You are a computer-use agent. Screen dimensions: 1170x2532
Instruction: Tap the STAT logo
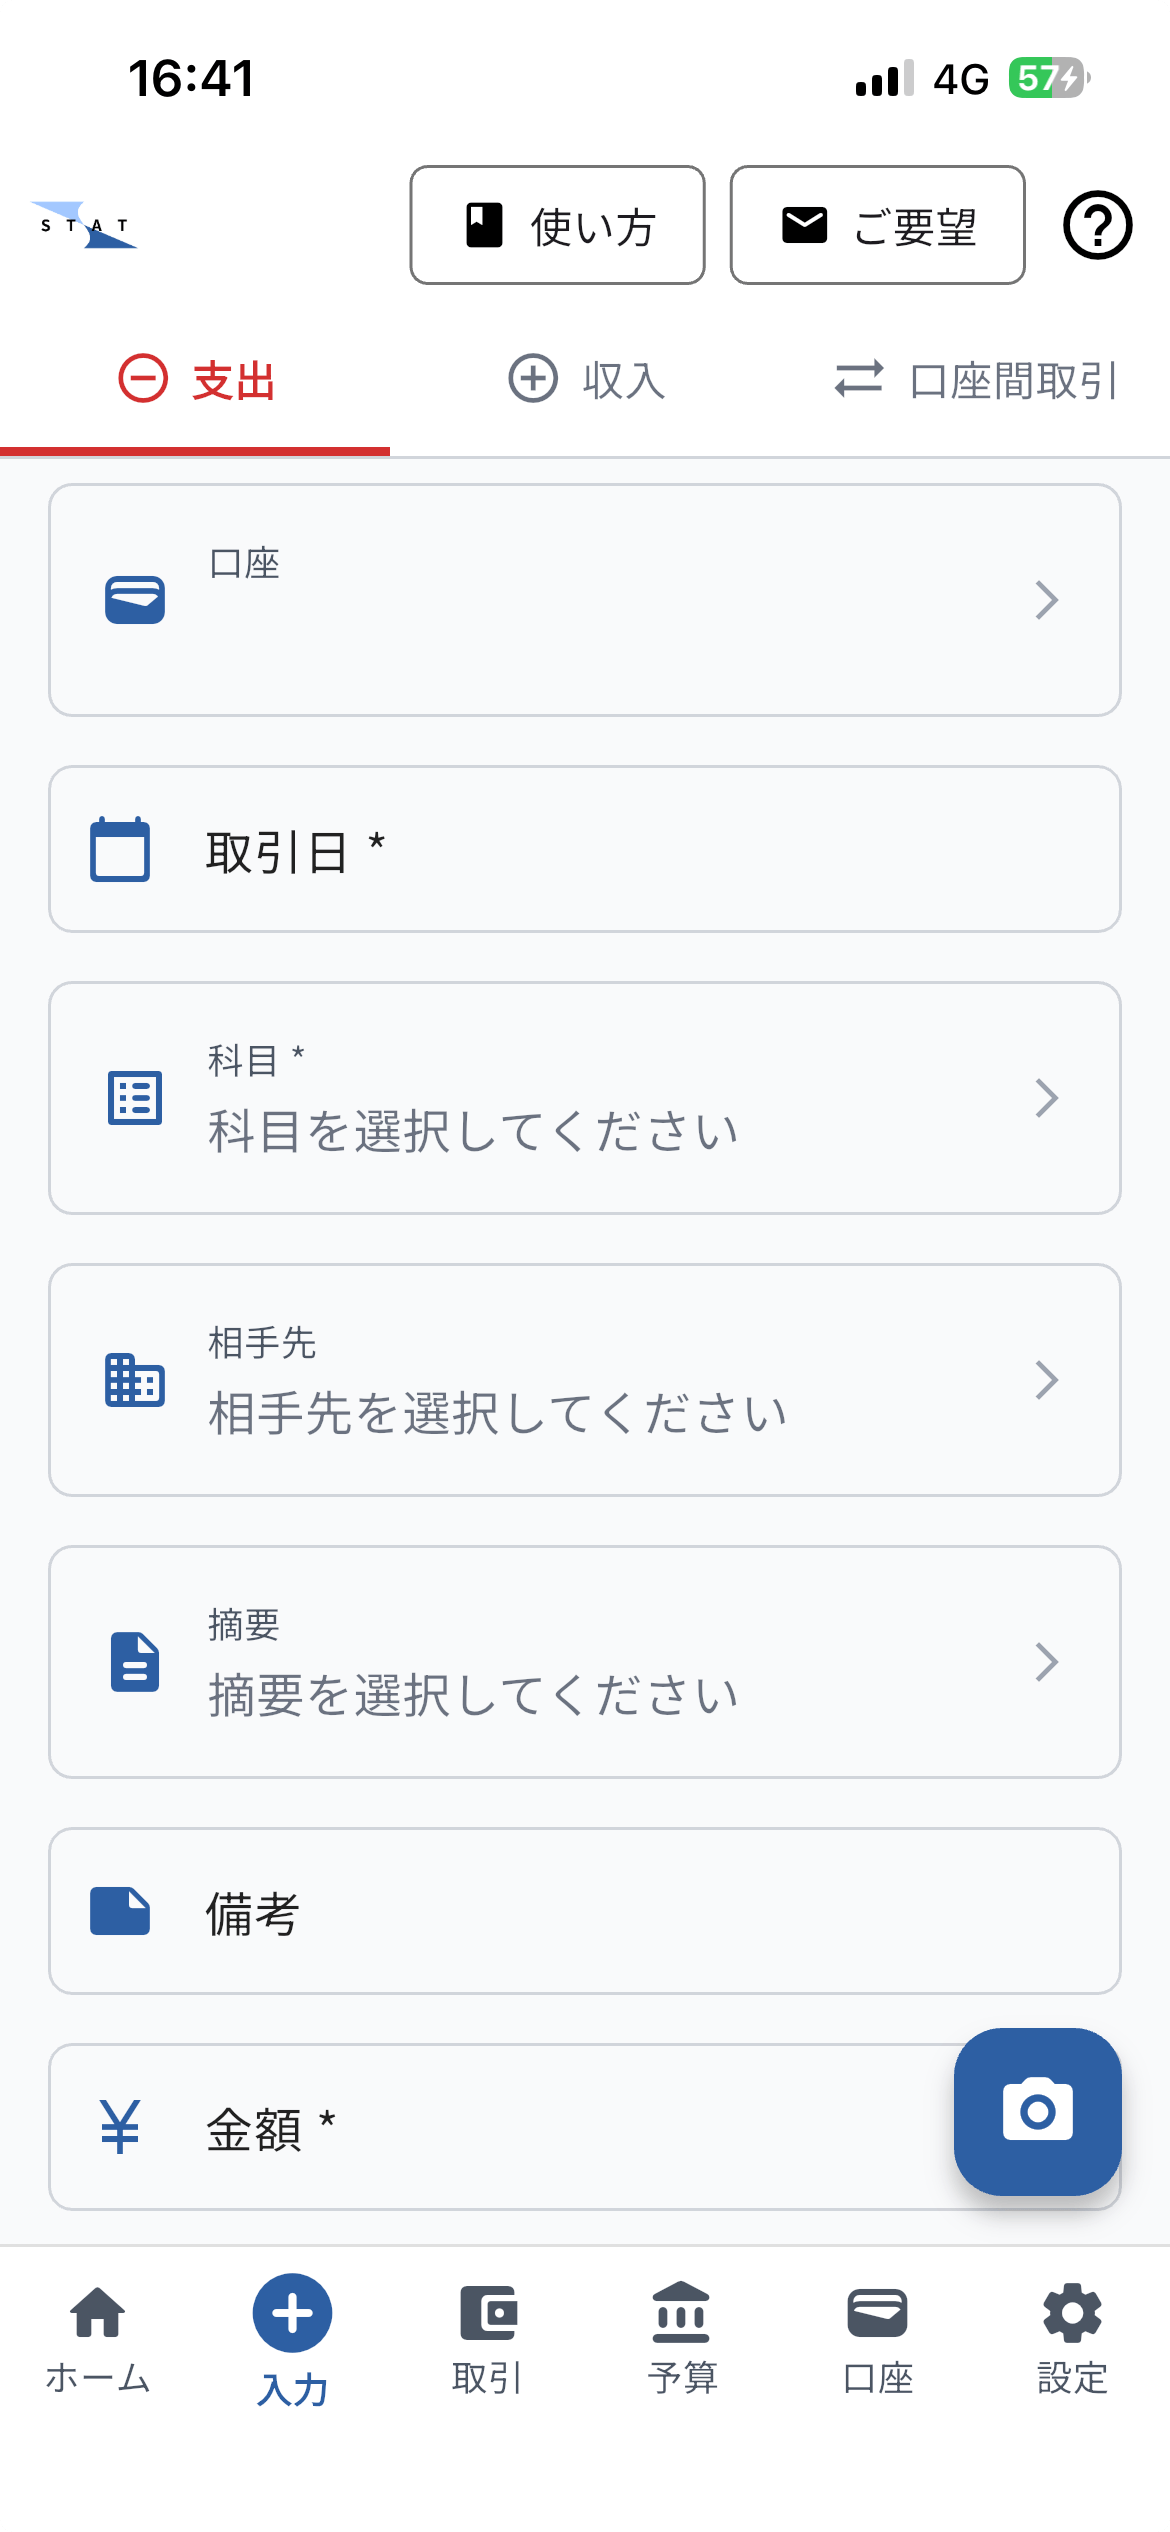[85, 225]
